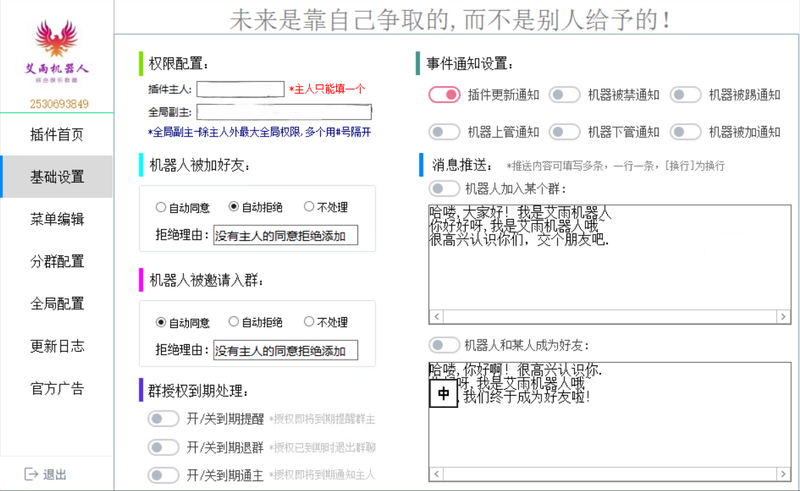Select 自动拒绝 for 机器人被加好友
The width and height of the screenshot is (800, 491).
point(234,207)
